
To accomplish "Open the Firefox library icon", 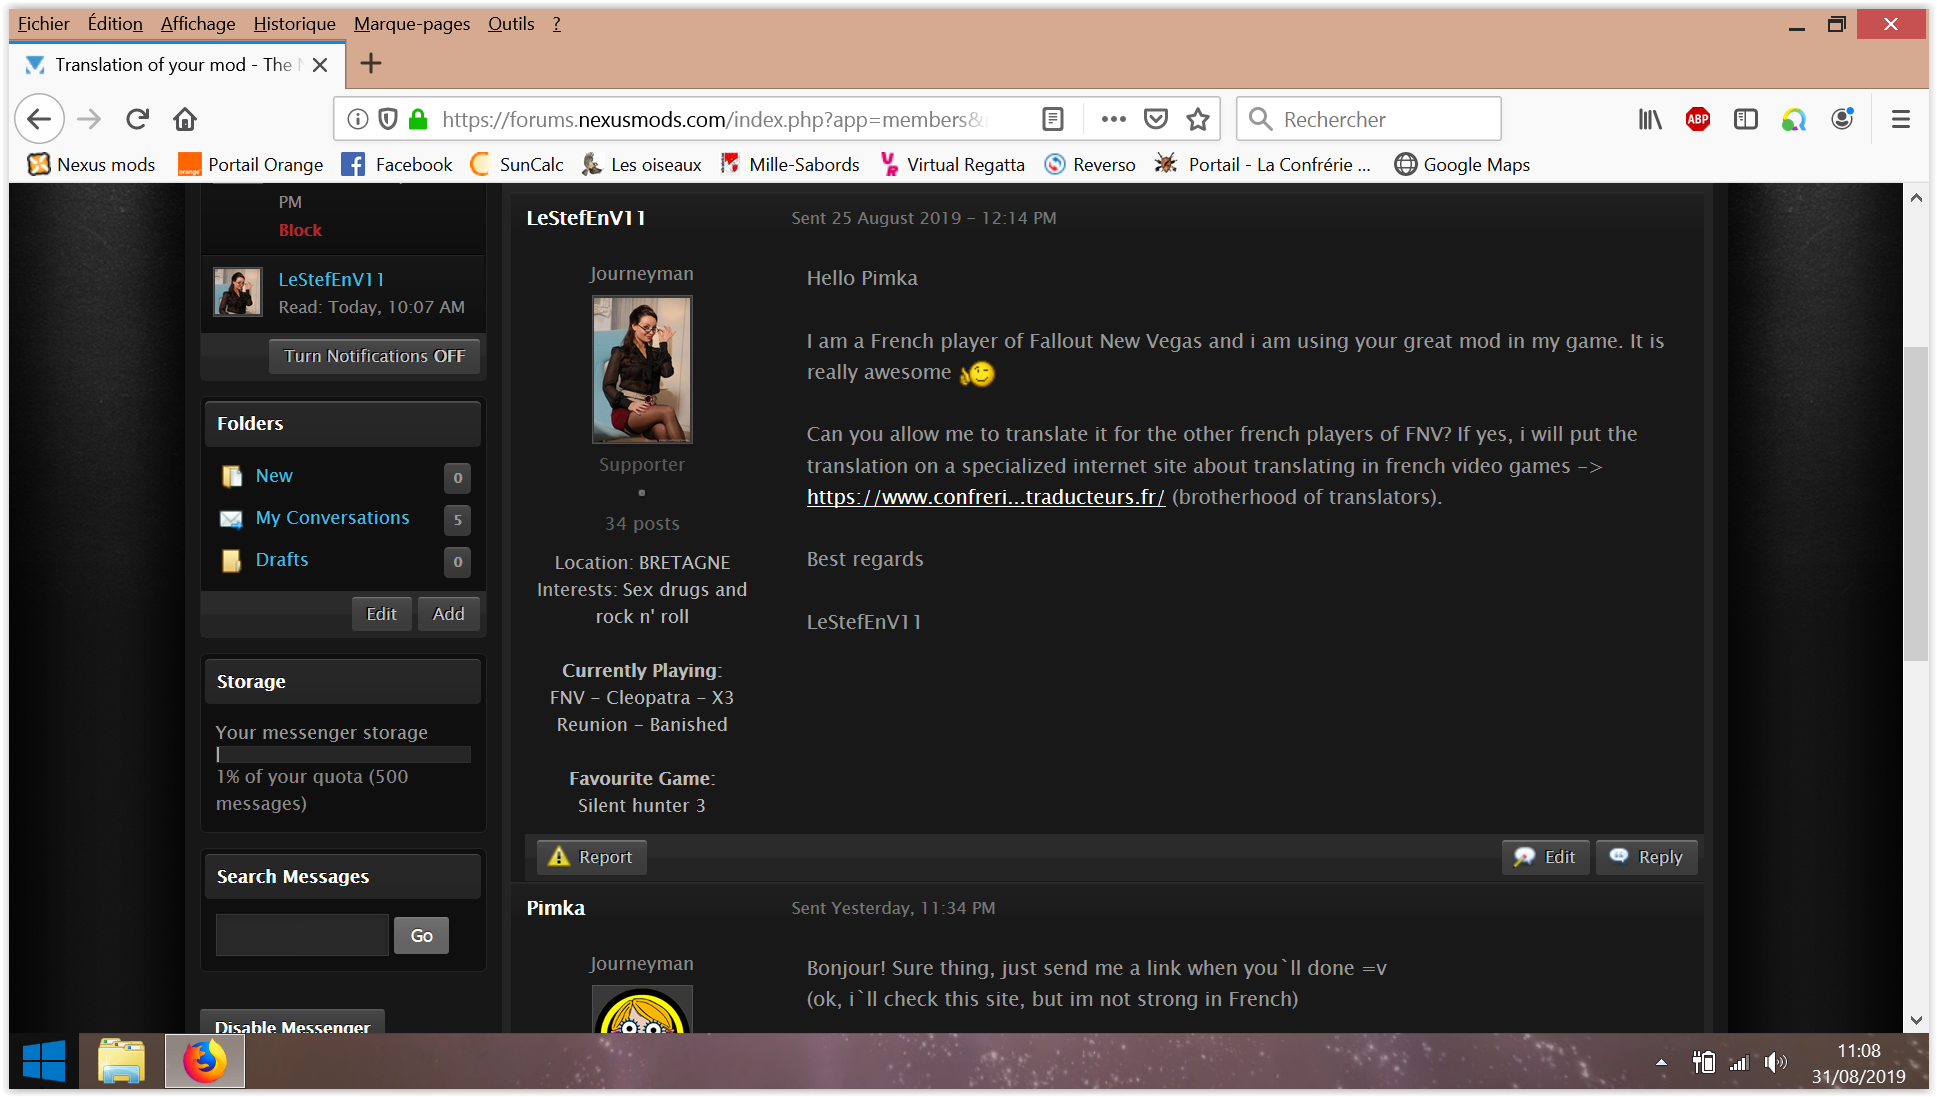I will point(1650,120).
